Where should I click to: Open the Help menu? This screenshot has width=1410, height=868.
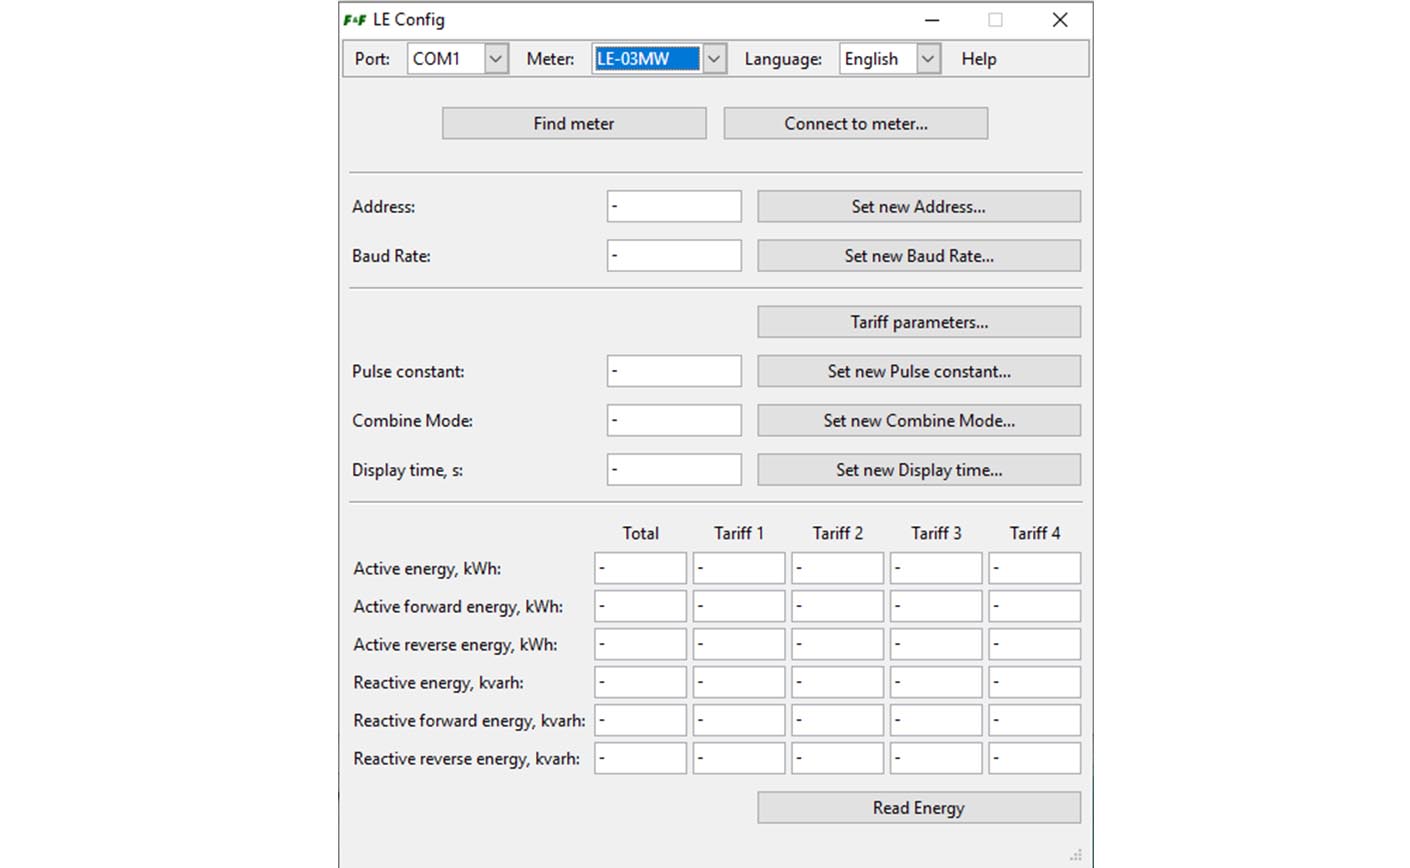point(978,59)
